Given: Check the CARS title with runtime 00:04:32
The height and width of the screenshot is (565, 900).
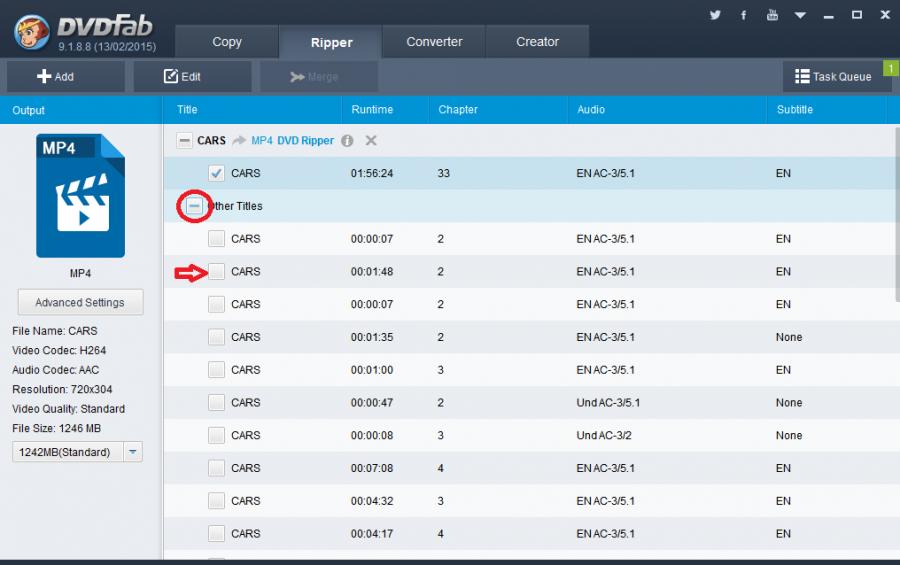Looking at the screenshot, I should 216,500.
